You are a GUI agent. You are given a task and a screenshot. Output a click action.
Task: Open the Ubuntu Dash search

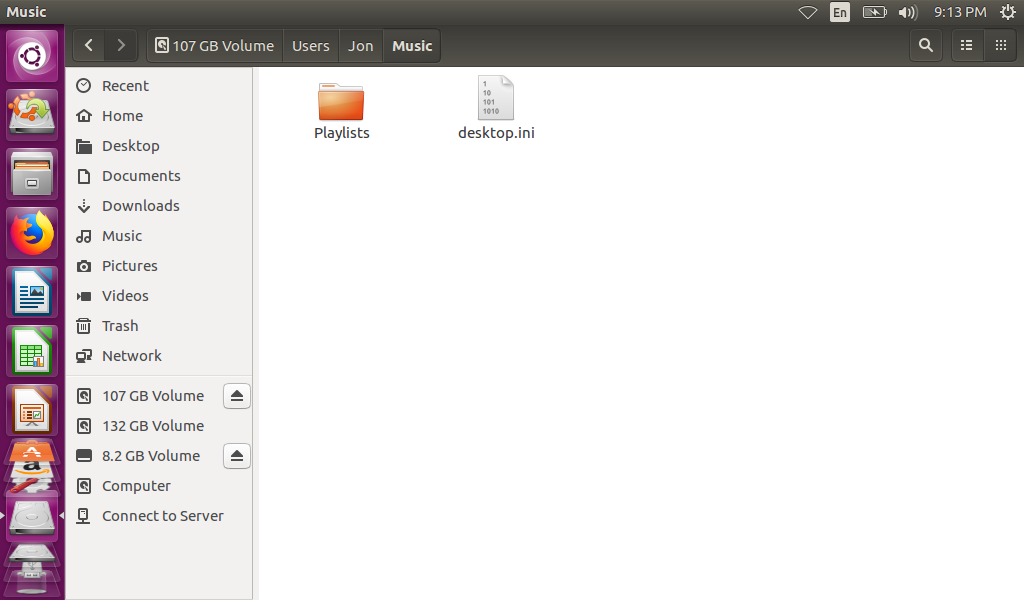click(32, 56)
